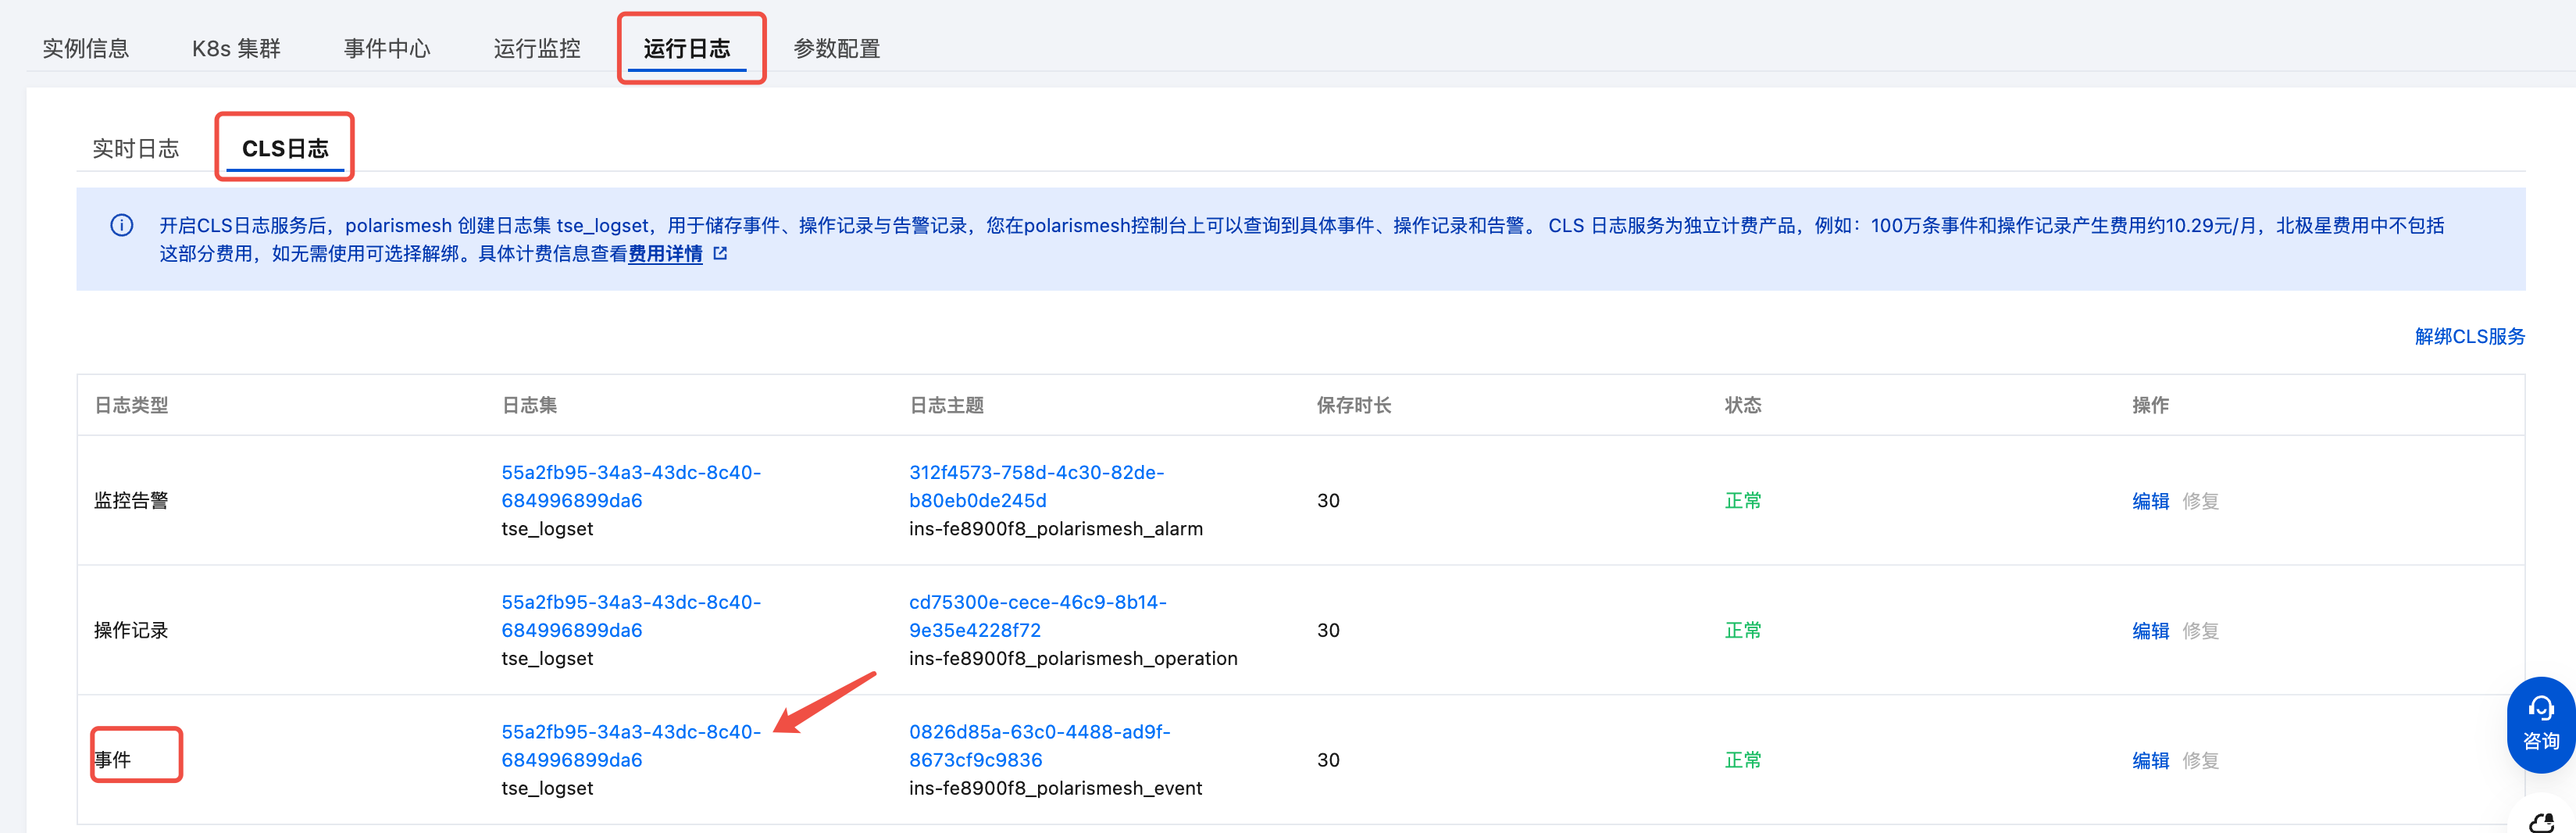Go to the 运行监控 tab
Image resolution: width=2576 pixels, height=833 pixels.
click(537, 48)
